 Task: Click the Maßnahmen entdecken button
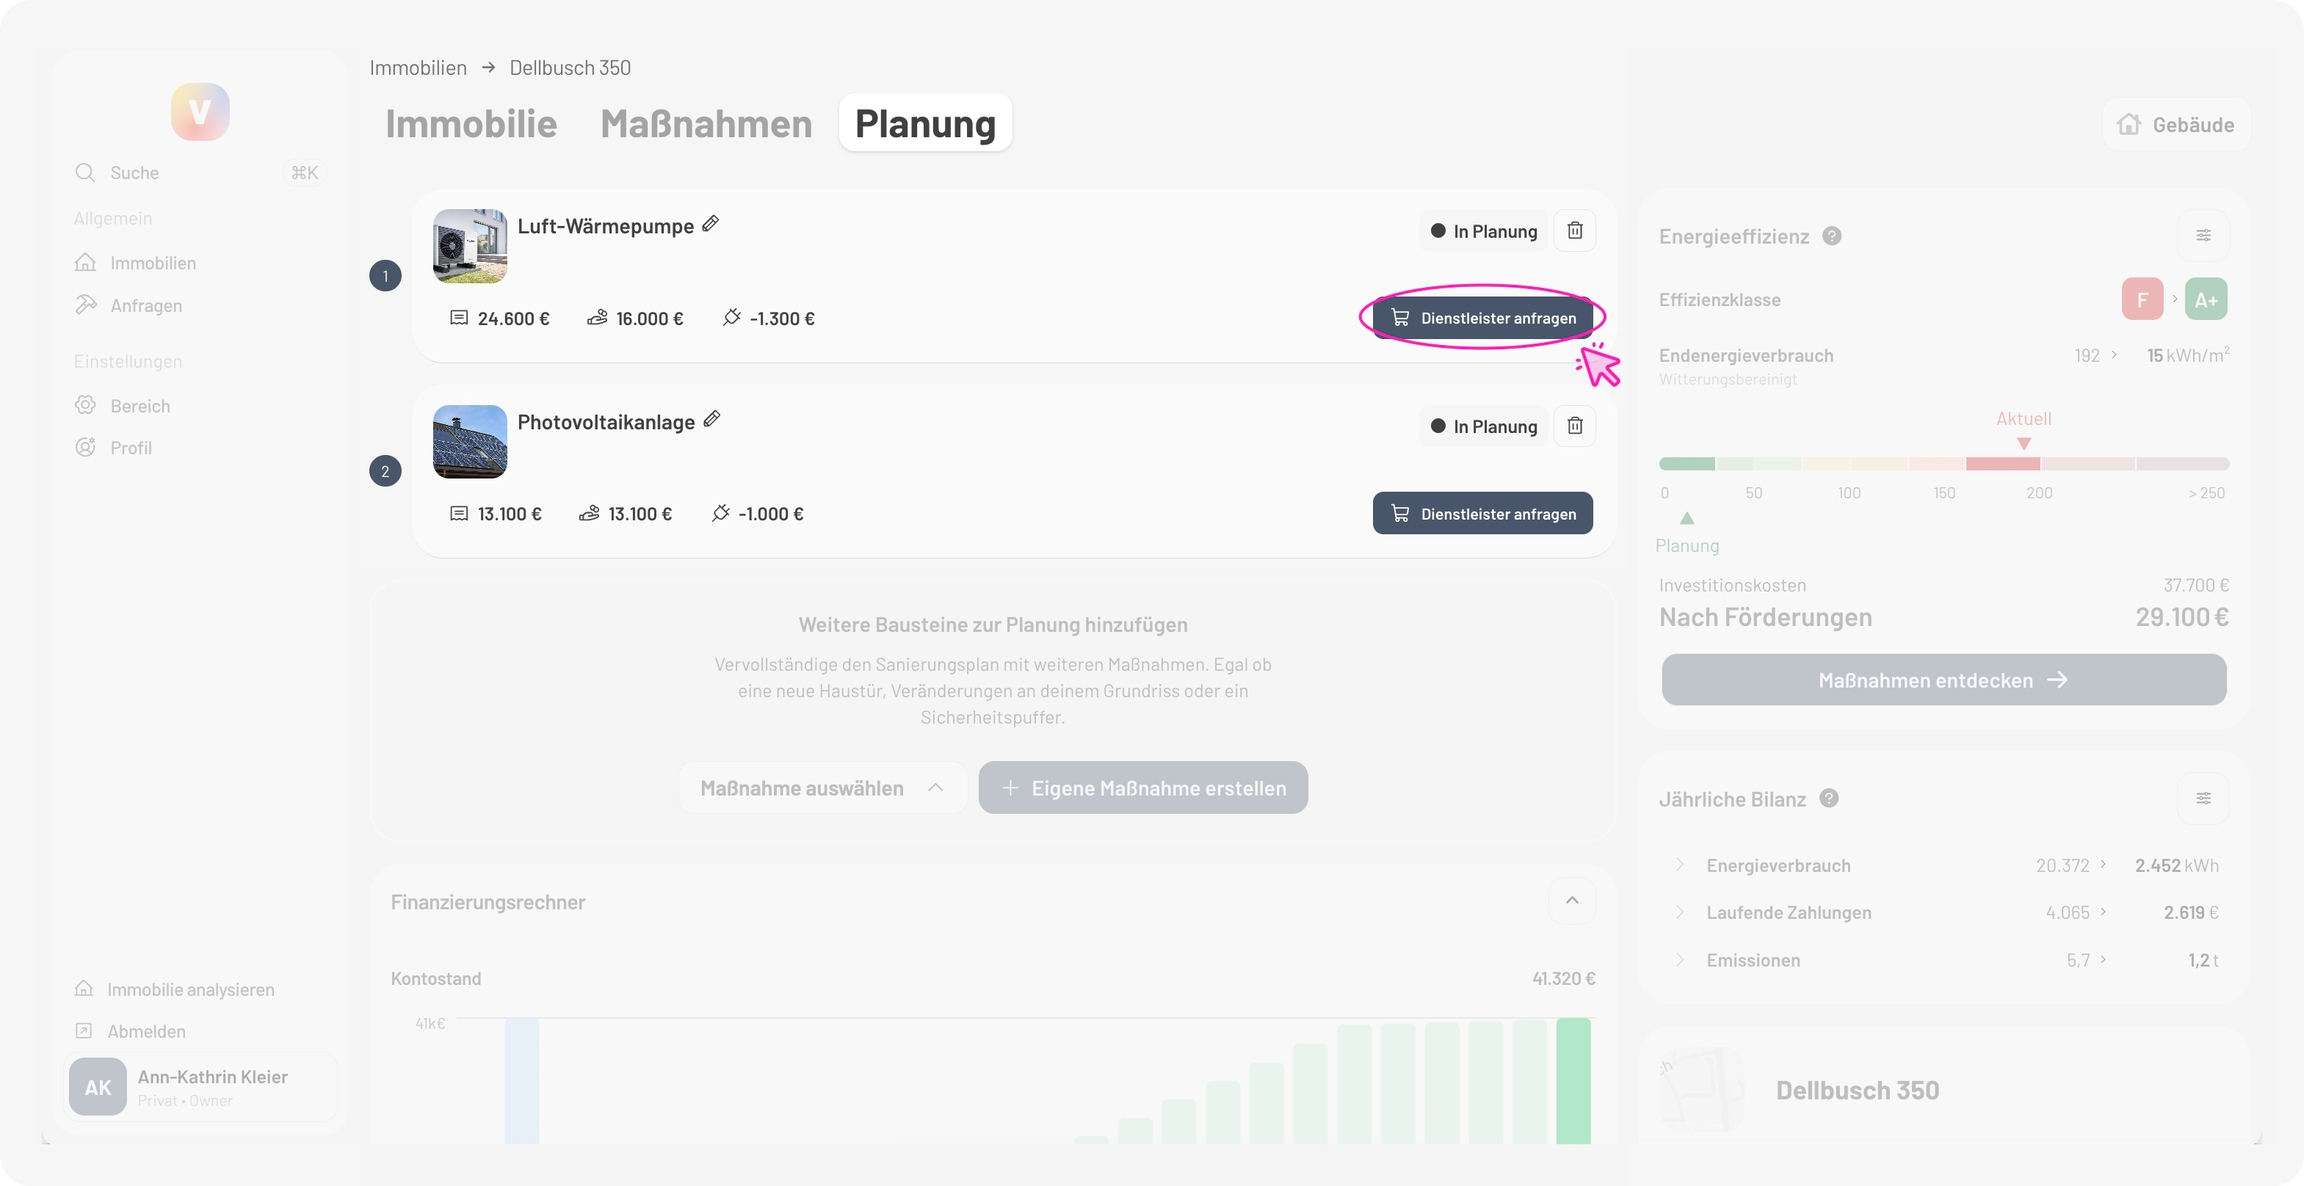tap(1943, 680)
